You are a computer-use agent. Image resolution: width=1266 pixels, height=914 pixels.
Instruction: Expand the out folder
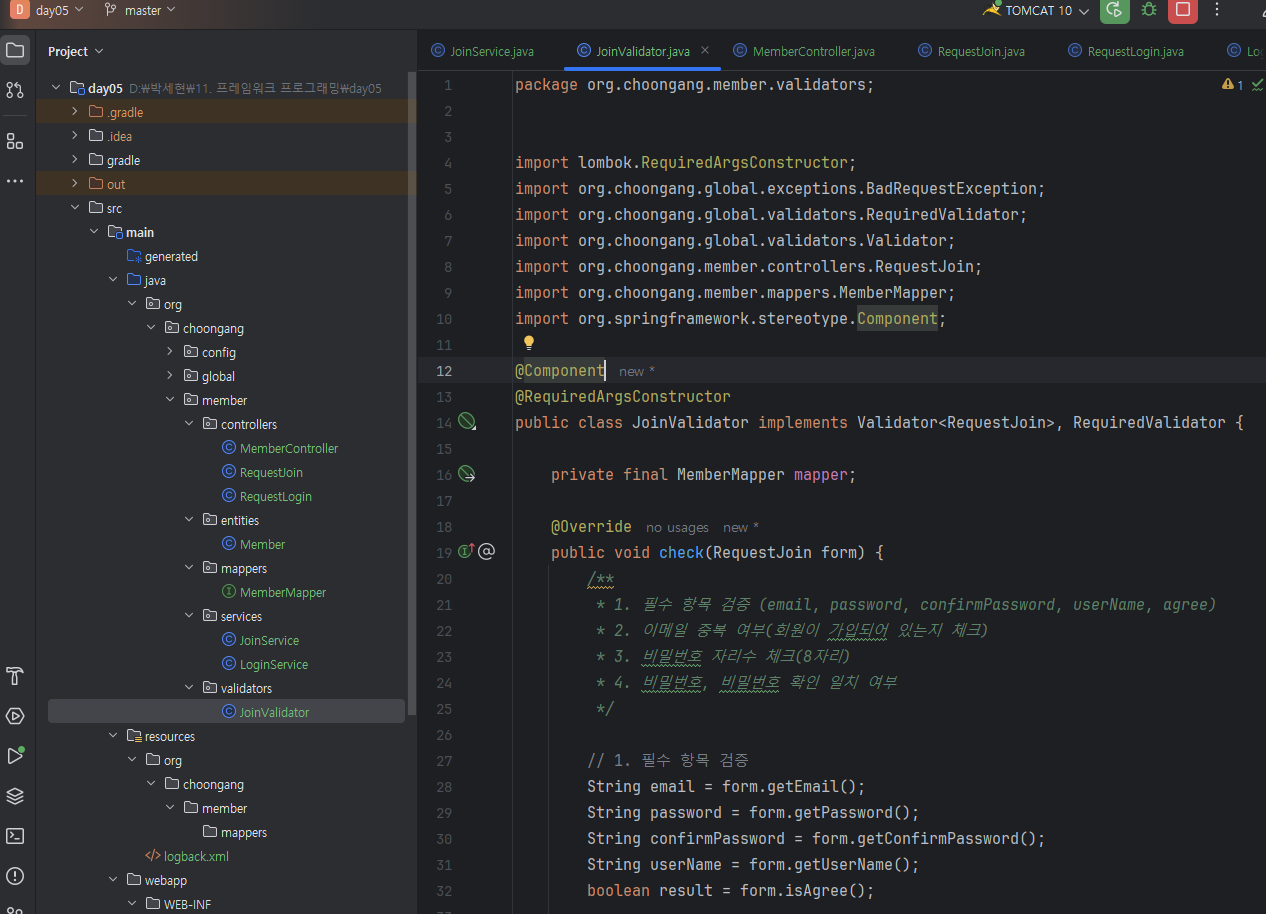[x=74, y=184]
